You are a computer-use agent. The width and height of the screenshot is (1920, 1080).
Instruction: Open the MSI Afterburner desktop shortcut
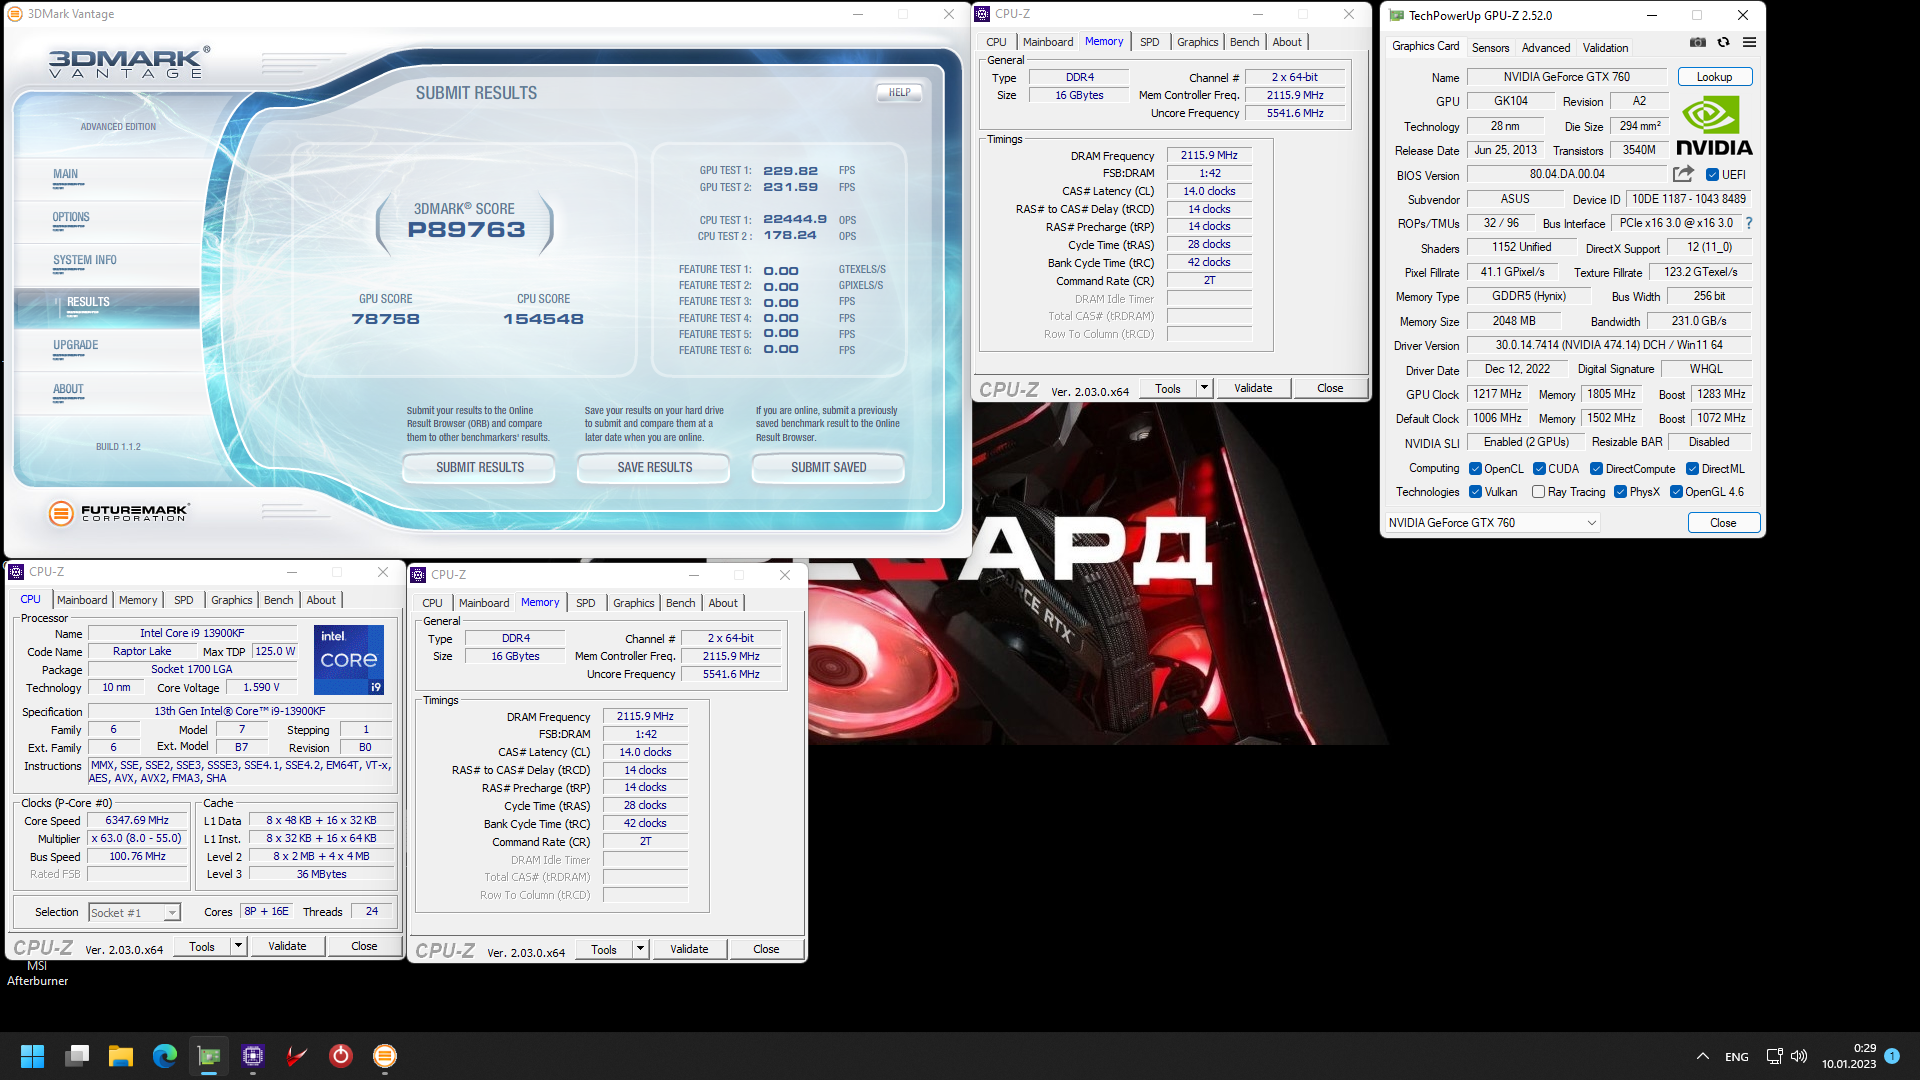[x=37, y=973]
